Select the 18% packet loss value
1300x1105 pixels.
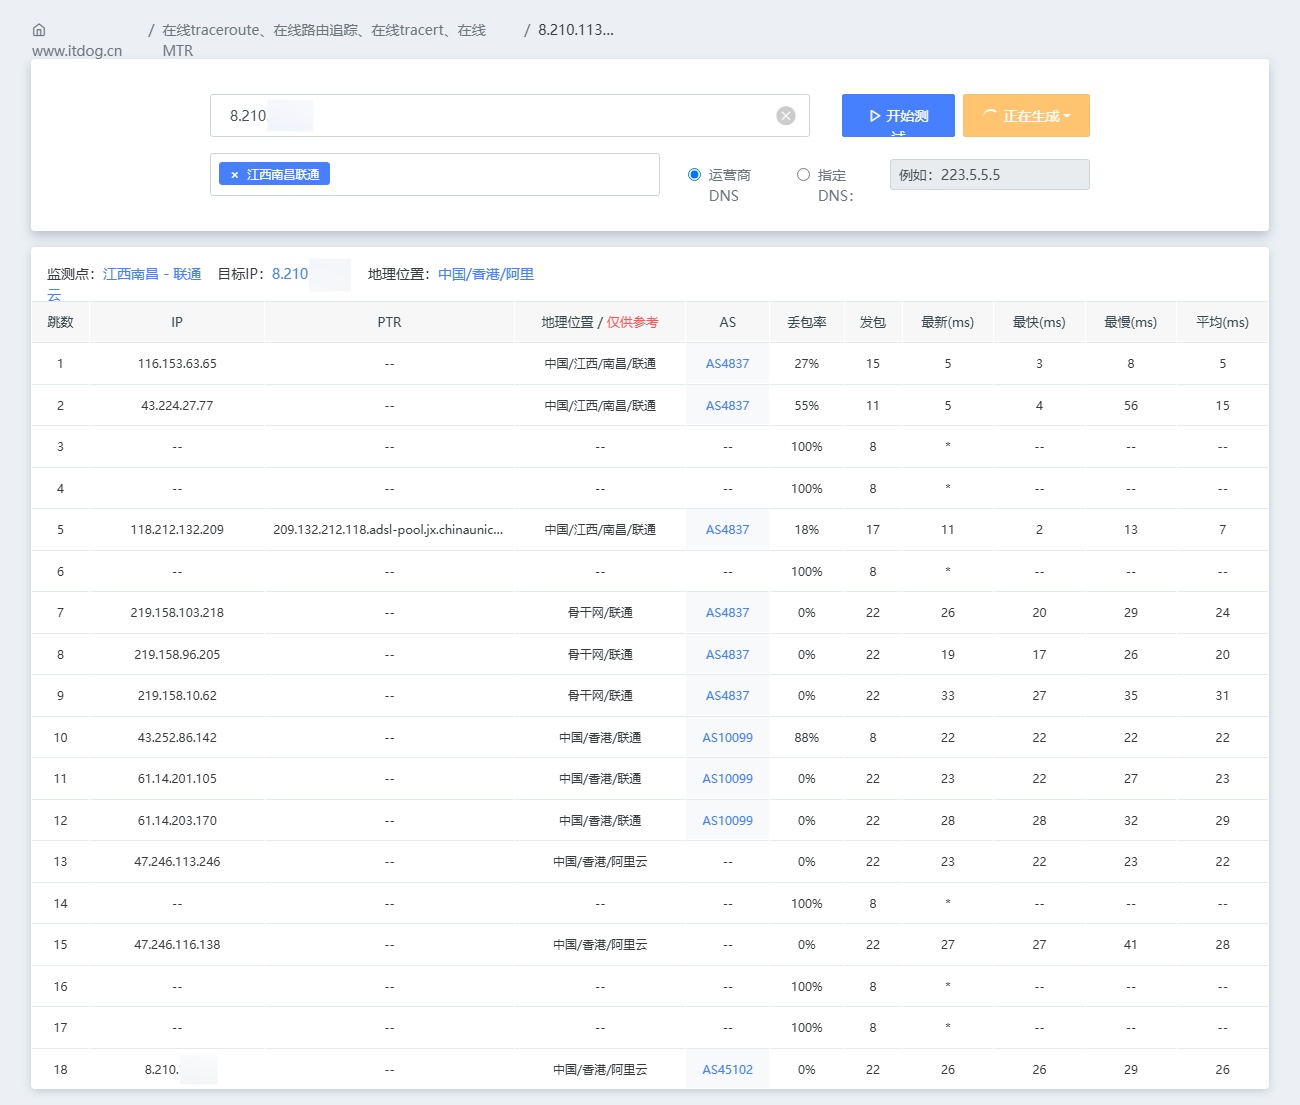click(806, 530)
